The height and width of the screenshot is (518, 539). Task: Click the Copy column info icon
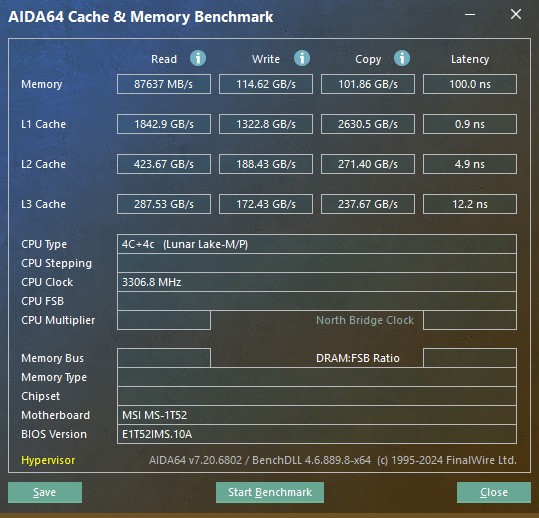click(402, 58)
